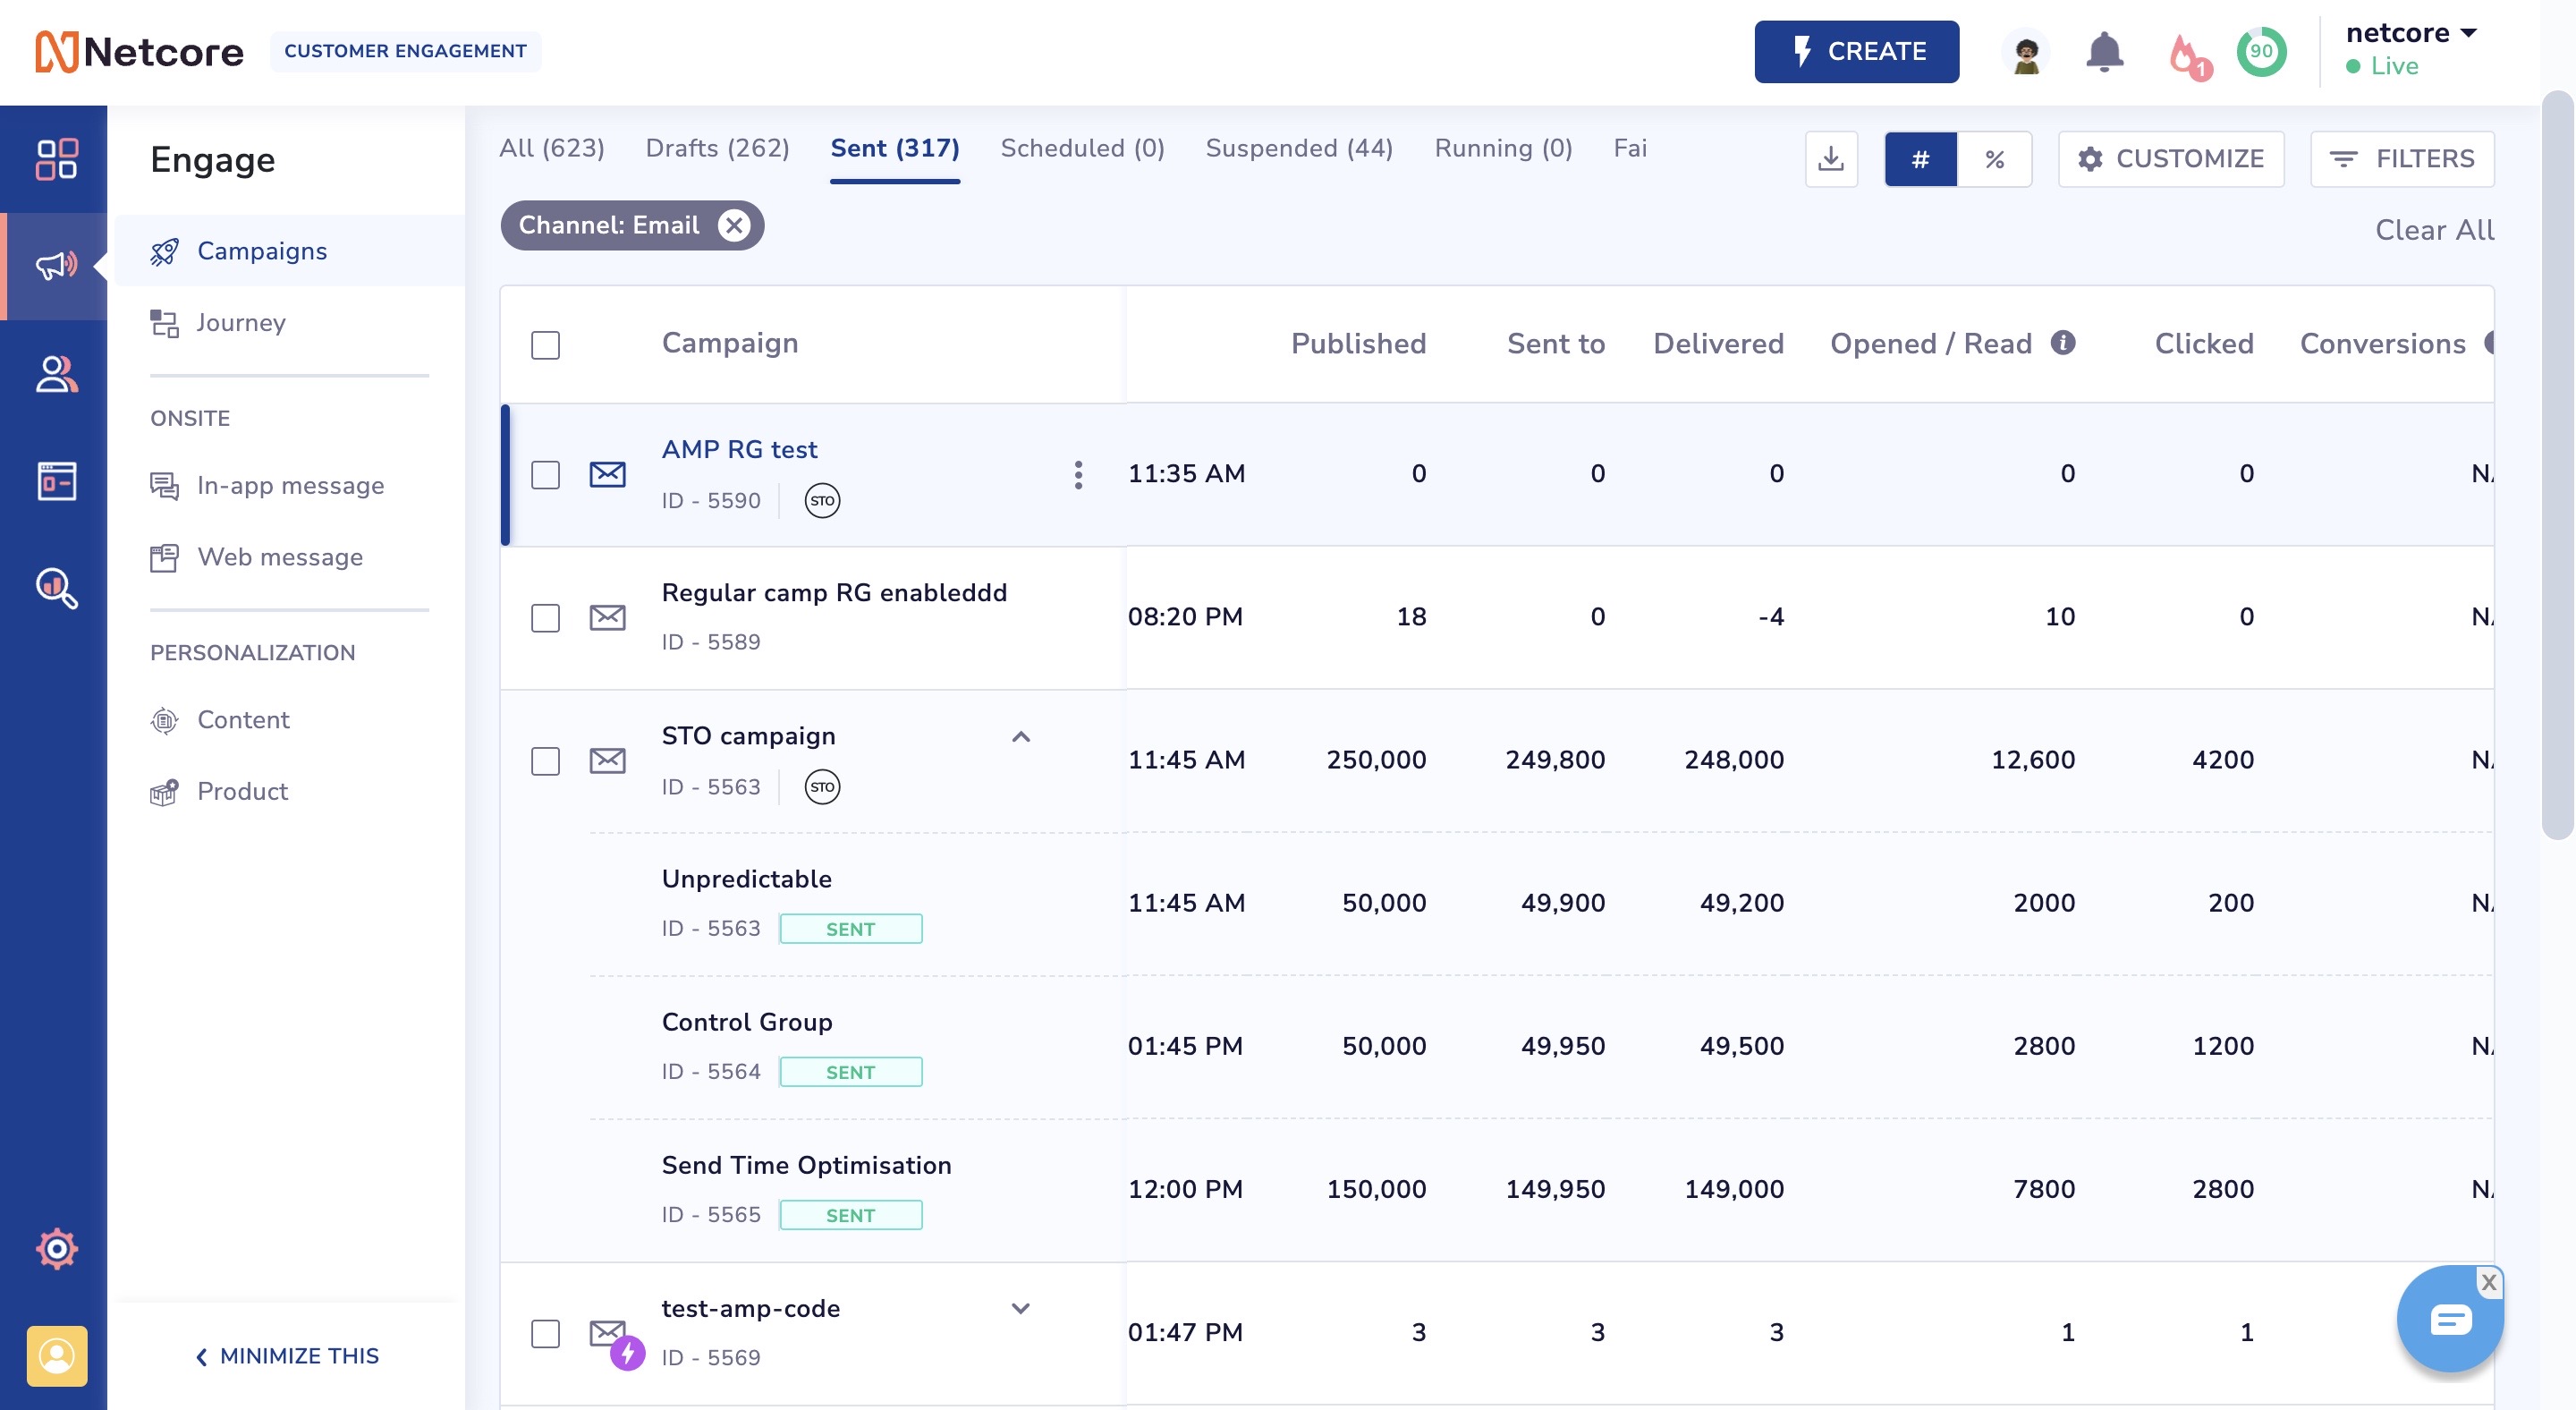Open notifications bell icon
Image resolution: width=2576 pixels, height=1410 pixels.
(x=2104, y=52)
